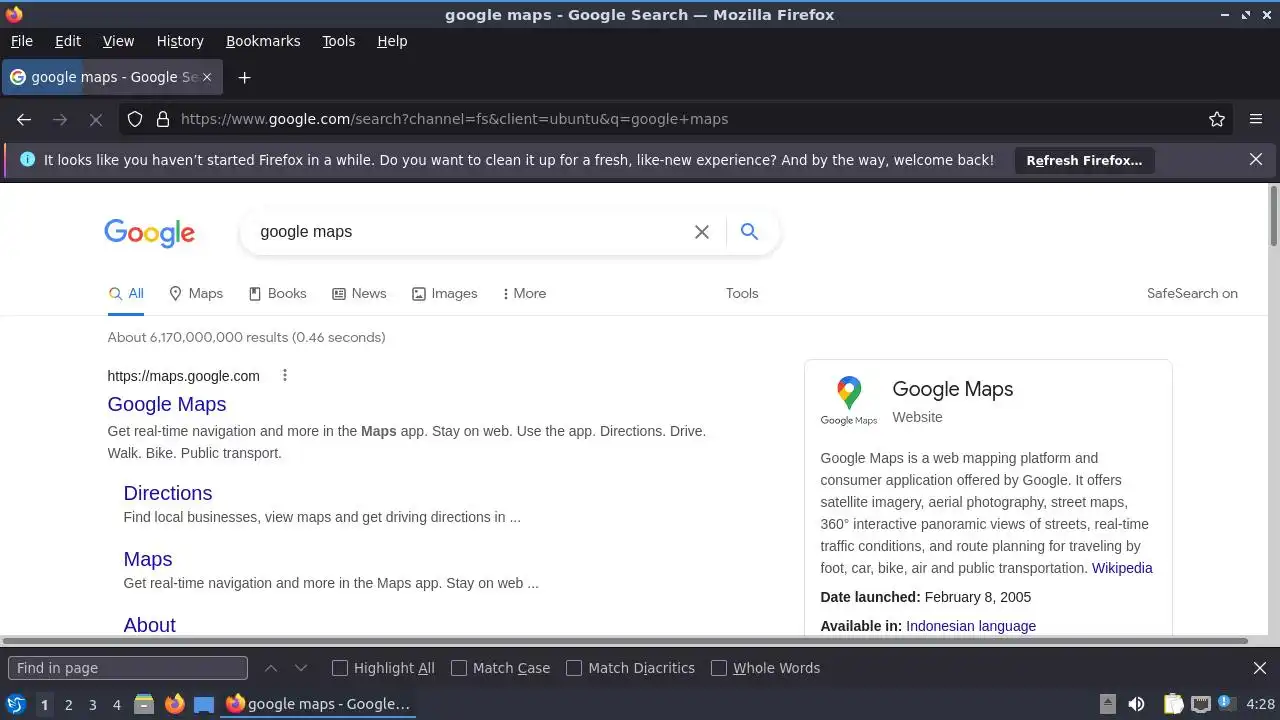Screen dimensions: 1280x720
Task: Switch to Images search tab
Action: [x=445, y=293]
